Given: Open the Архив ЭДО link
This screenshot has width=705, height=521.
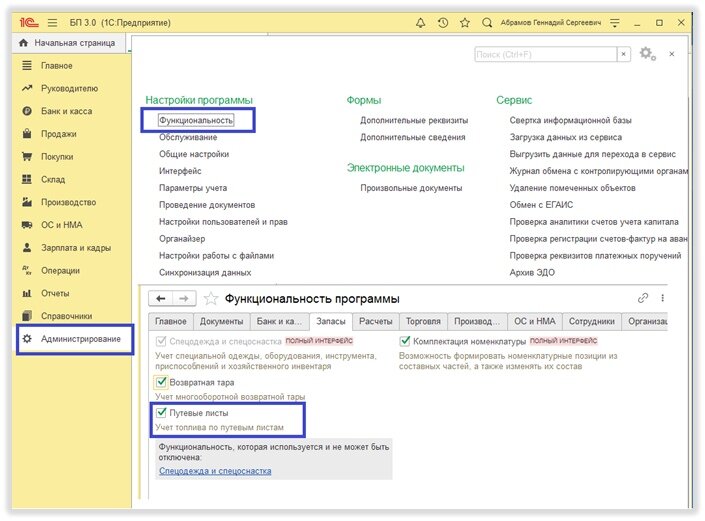Looking at the screenshot, I should [x=532, y=272].
